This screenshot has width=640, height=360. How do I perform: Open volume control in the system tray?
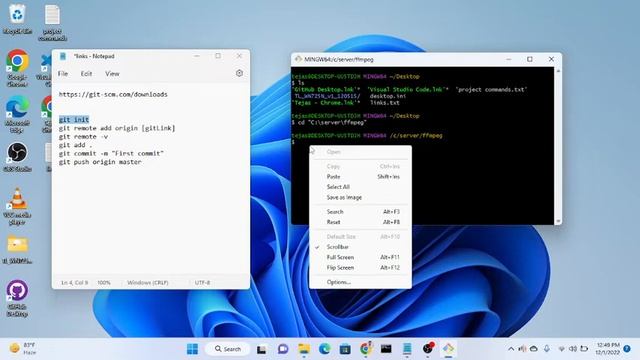click(x=573, y=349)
